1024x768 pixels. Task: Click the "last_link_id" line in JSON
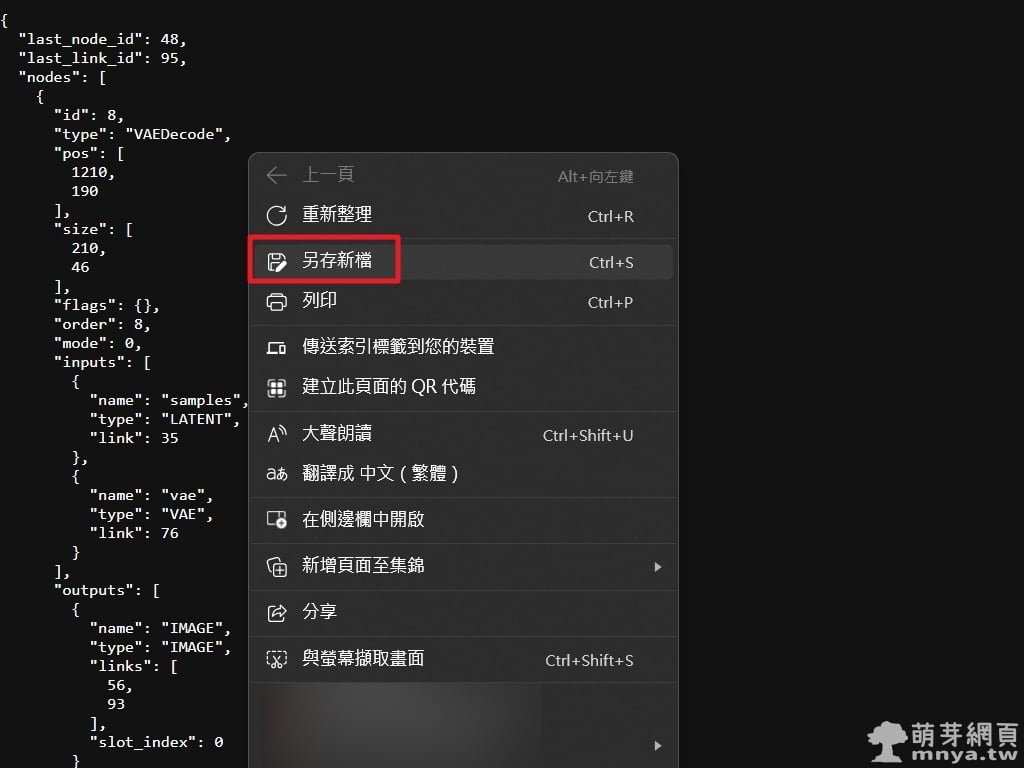coord(102,58)
